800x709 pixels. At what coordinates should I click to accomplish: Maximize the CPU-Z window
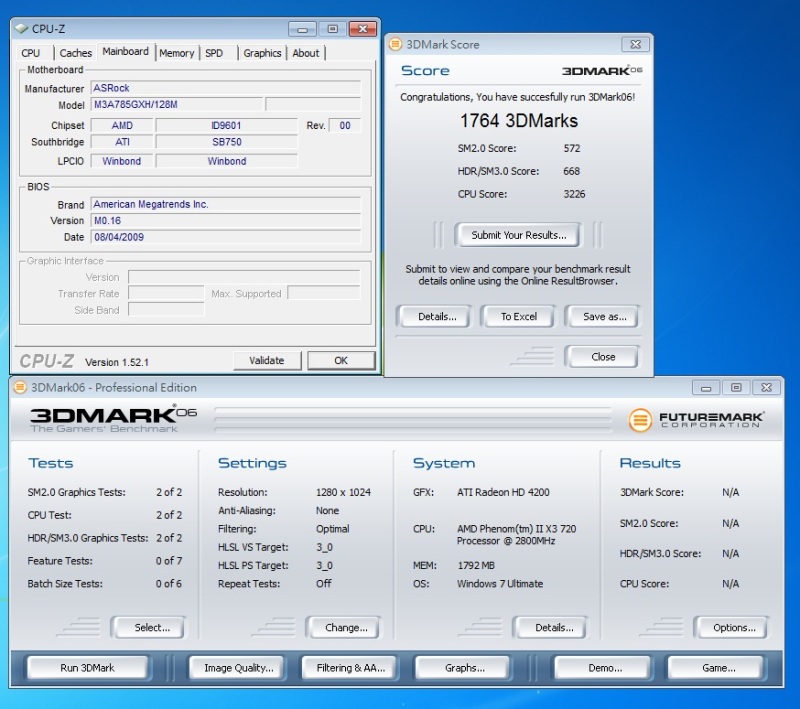pyautogui.click(x=333, y=29)
